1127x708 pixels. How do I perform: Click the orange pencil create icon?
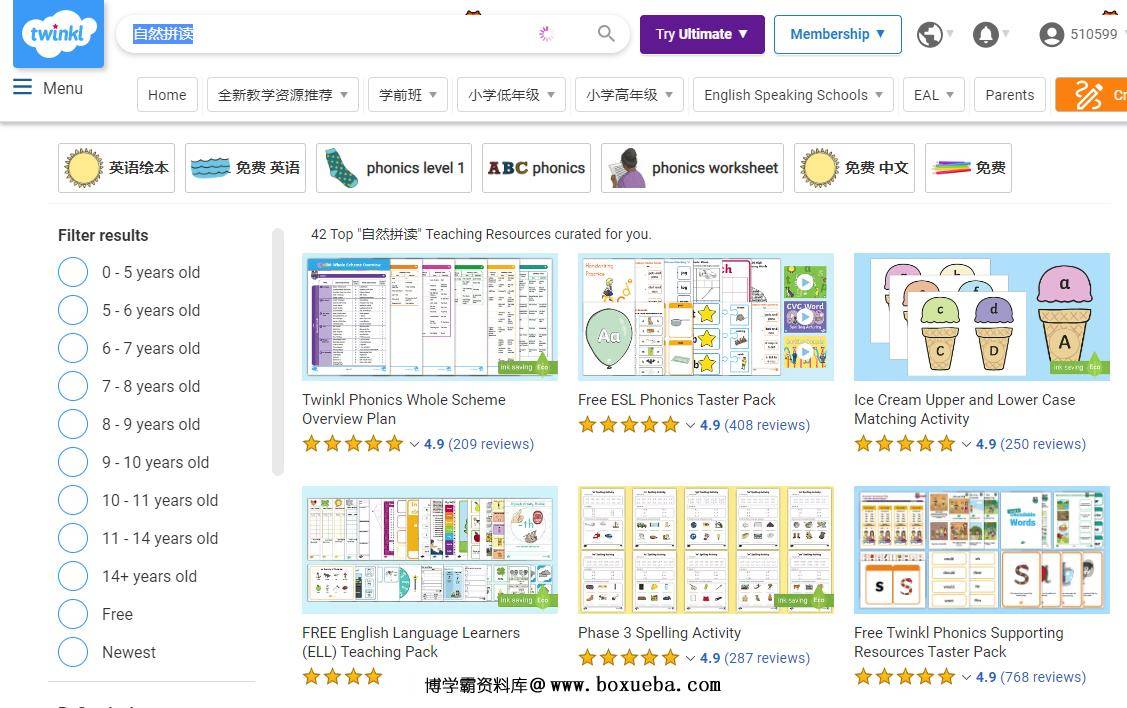tap(1087, 95)
